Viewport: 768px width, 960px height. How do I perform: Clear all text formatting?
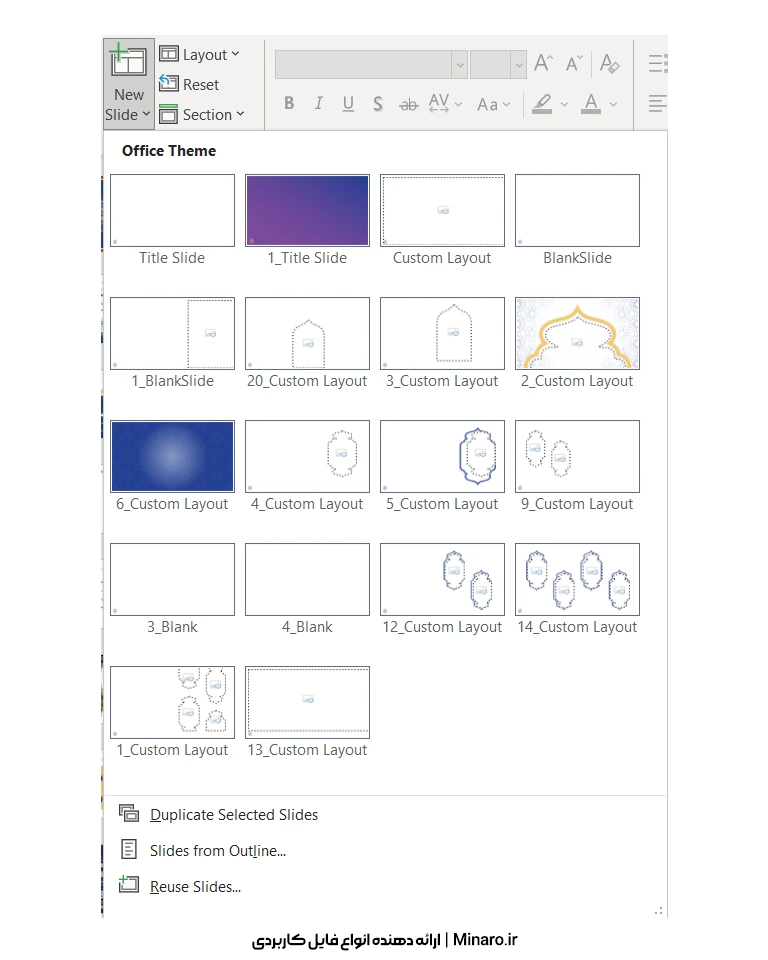[x=609, y=64]
